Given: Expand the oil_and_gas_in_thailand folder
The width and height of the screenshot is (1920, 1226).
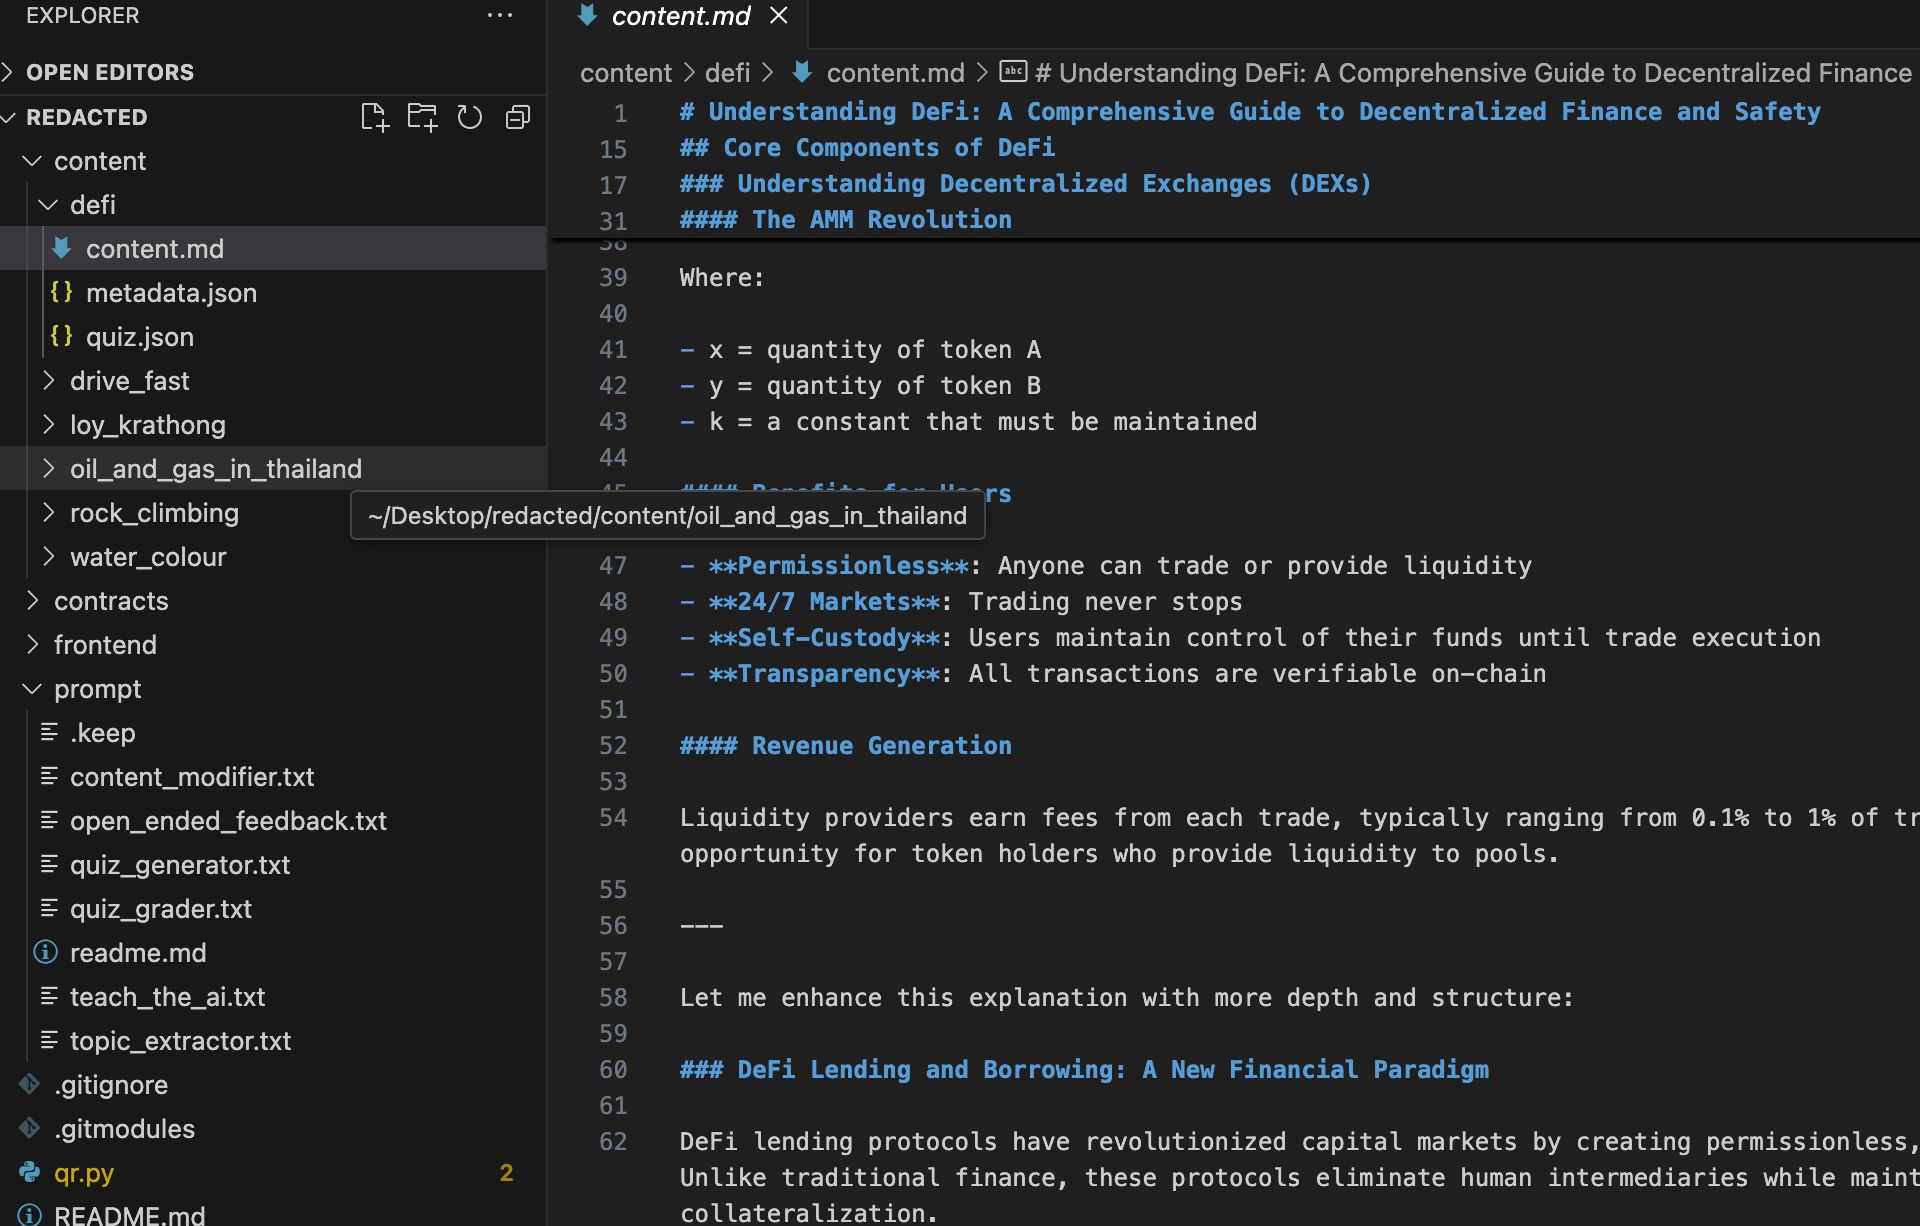Looking at the screenshot, I should (48, 468).
